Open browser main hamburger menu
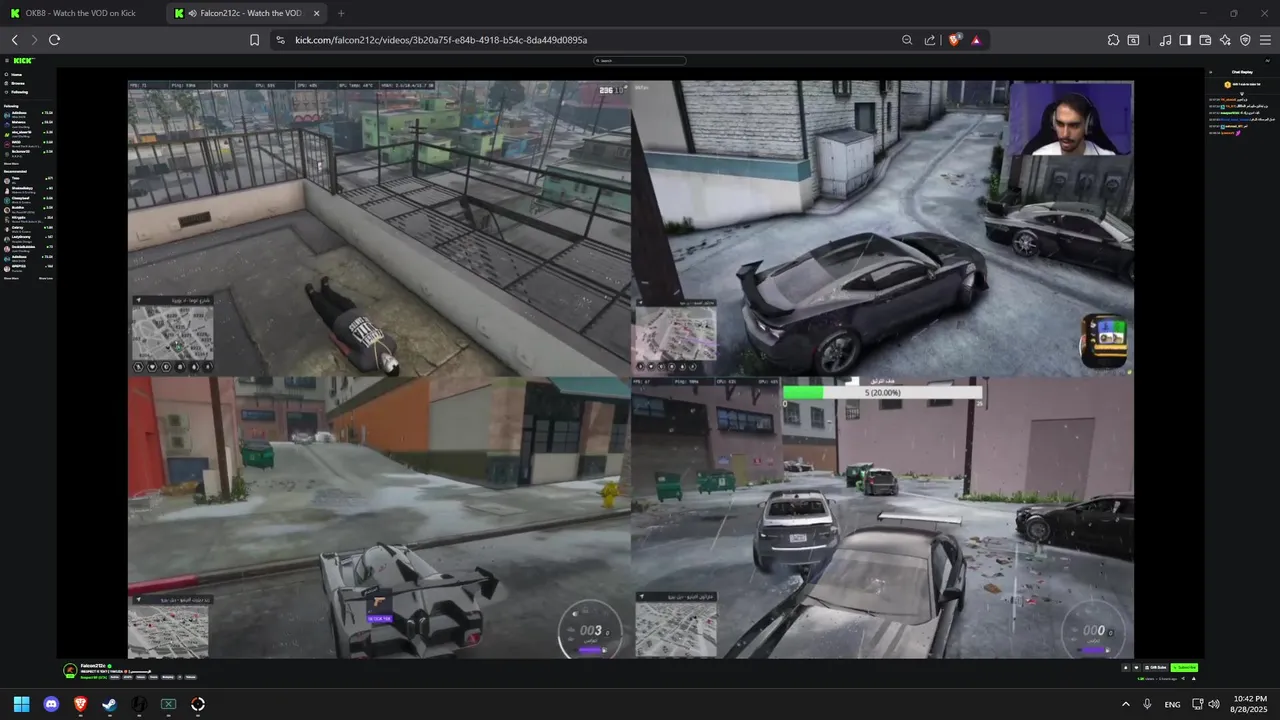 click(x=1265, y=40)
